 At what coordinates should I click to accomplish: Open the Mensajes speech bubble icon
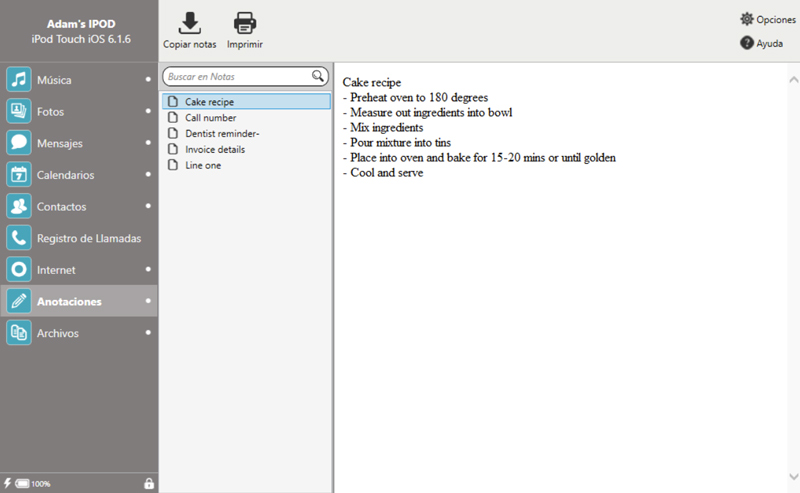point(19,143)
